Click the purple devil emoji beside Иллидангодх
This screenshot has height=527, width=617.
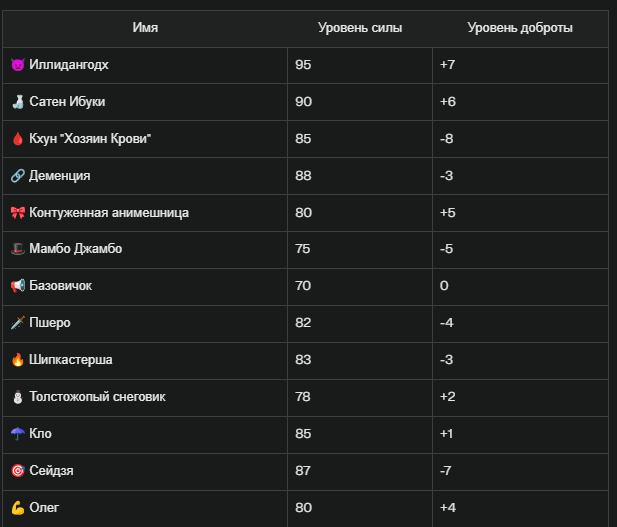[x=18, y=65]
